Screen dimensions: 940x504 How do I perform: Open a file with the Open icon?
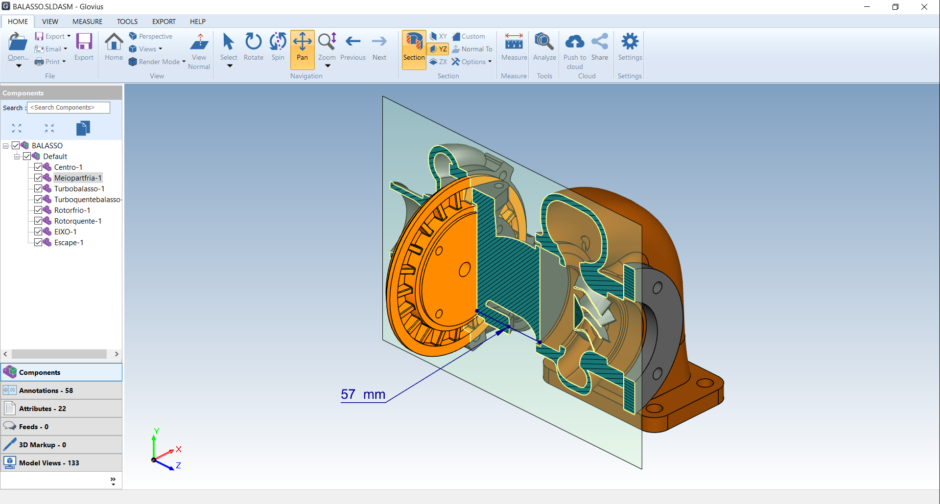click(x=17, y=47)
